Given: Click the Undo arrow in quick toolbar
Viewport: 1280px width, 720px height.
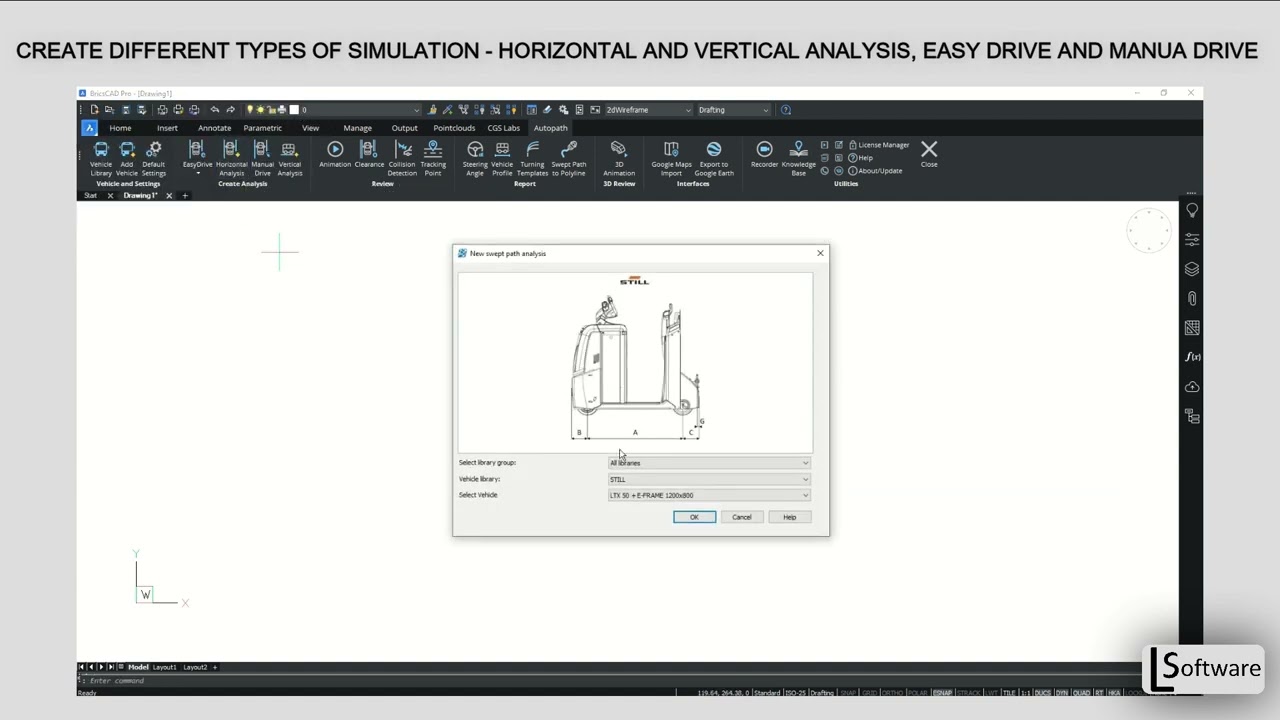Looking at the screenshot, I should coord(214,110).
